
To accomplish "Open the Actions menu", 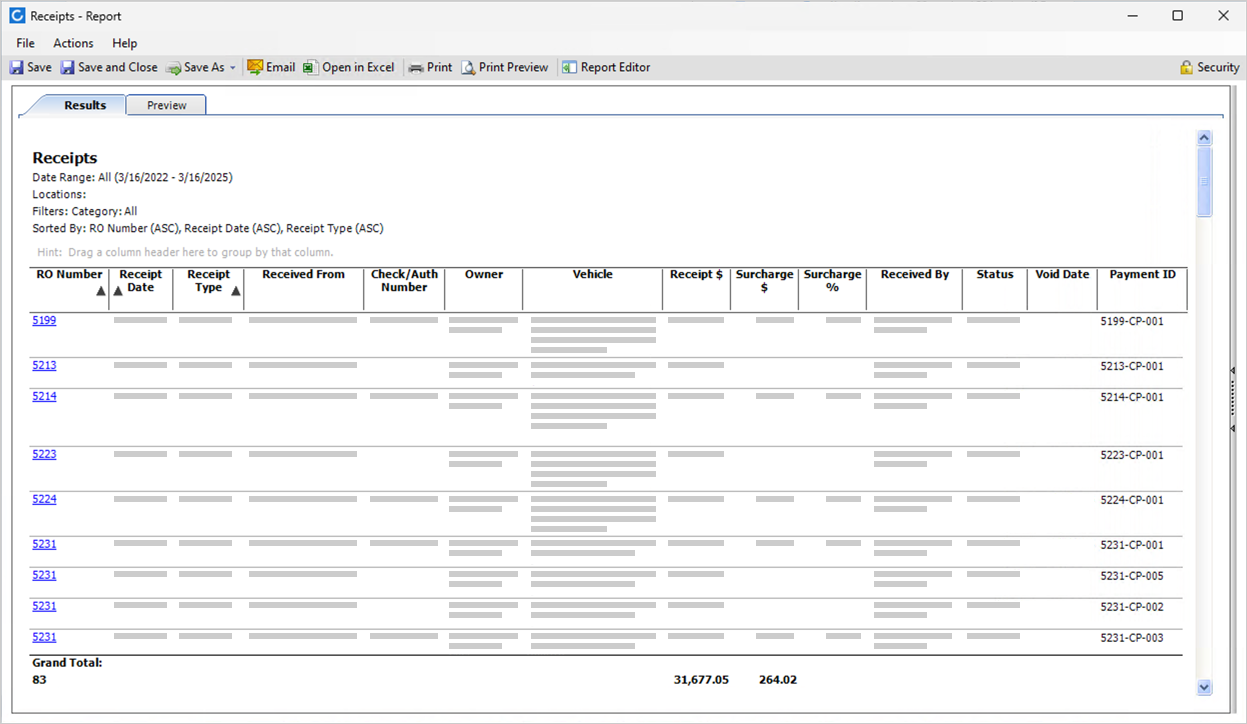I will 73,43.
